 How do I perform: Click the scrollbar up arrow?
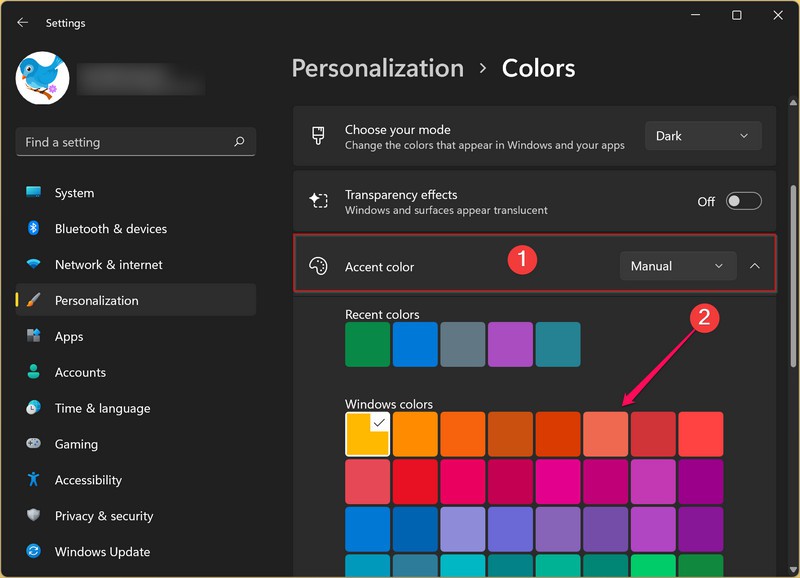[793, 103]
